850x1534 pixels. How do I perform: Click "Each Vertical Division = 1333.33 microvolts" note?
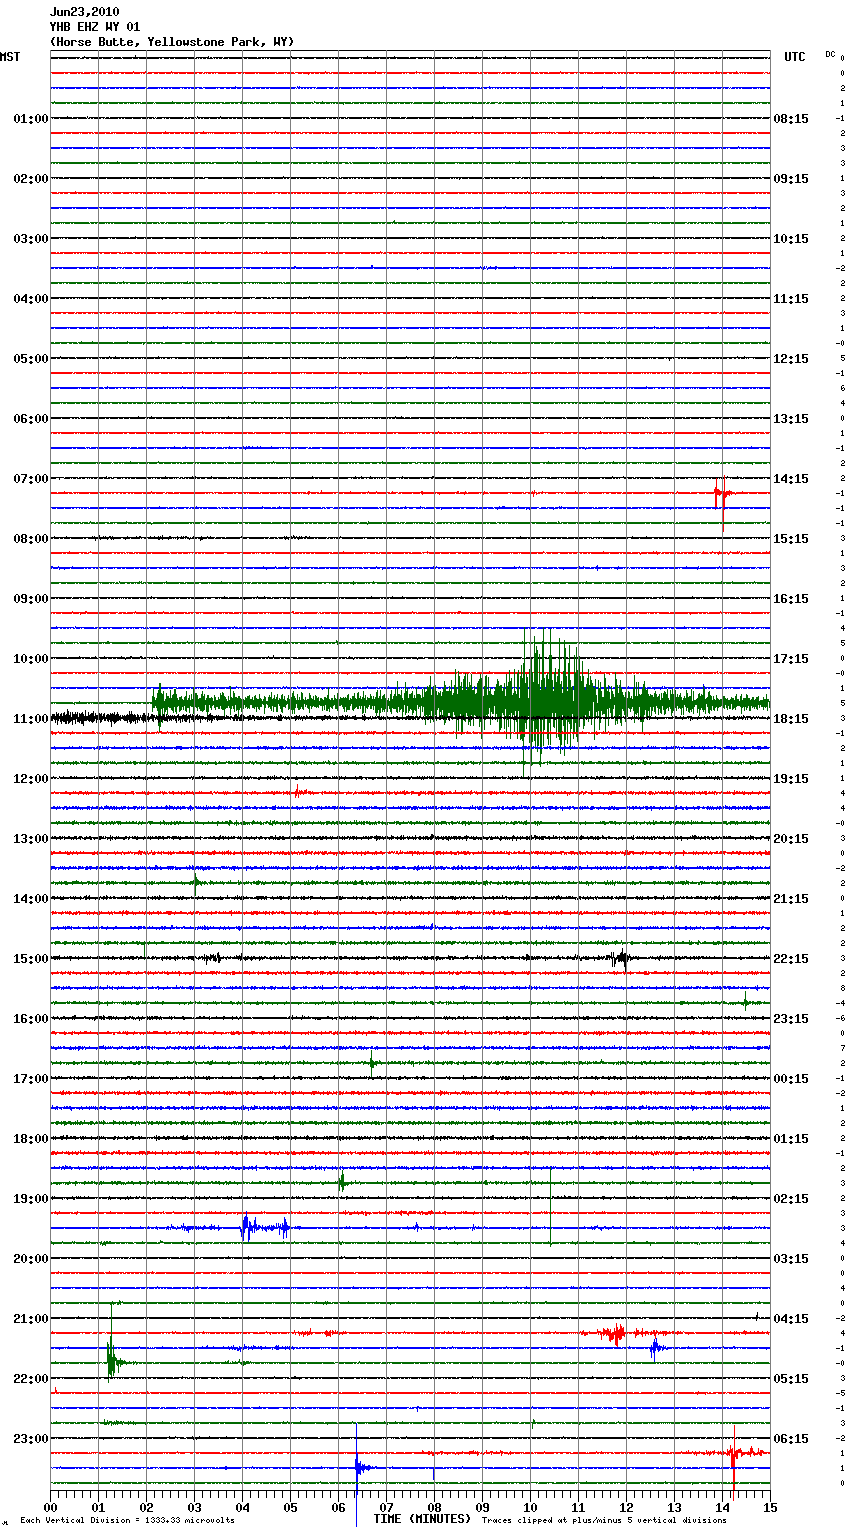click(x=127, y=1520)
